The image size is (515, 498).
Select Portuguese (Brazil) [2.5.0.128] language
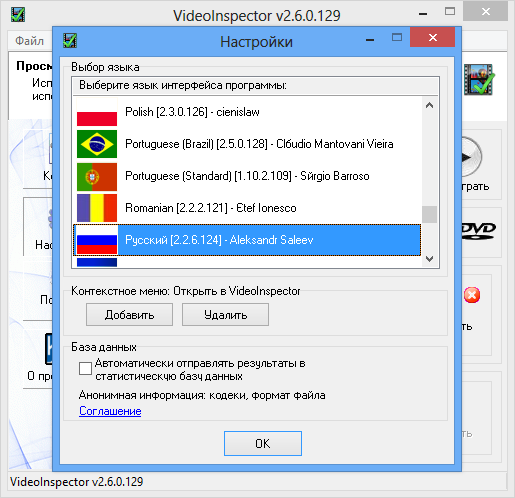tap(247, 144)
